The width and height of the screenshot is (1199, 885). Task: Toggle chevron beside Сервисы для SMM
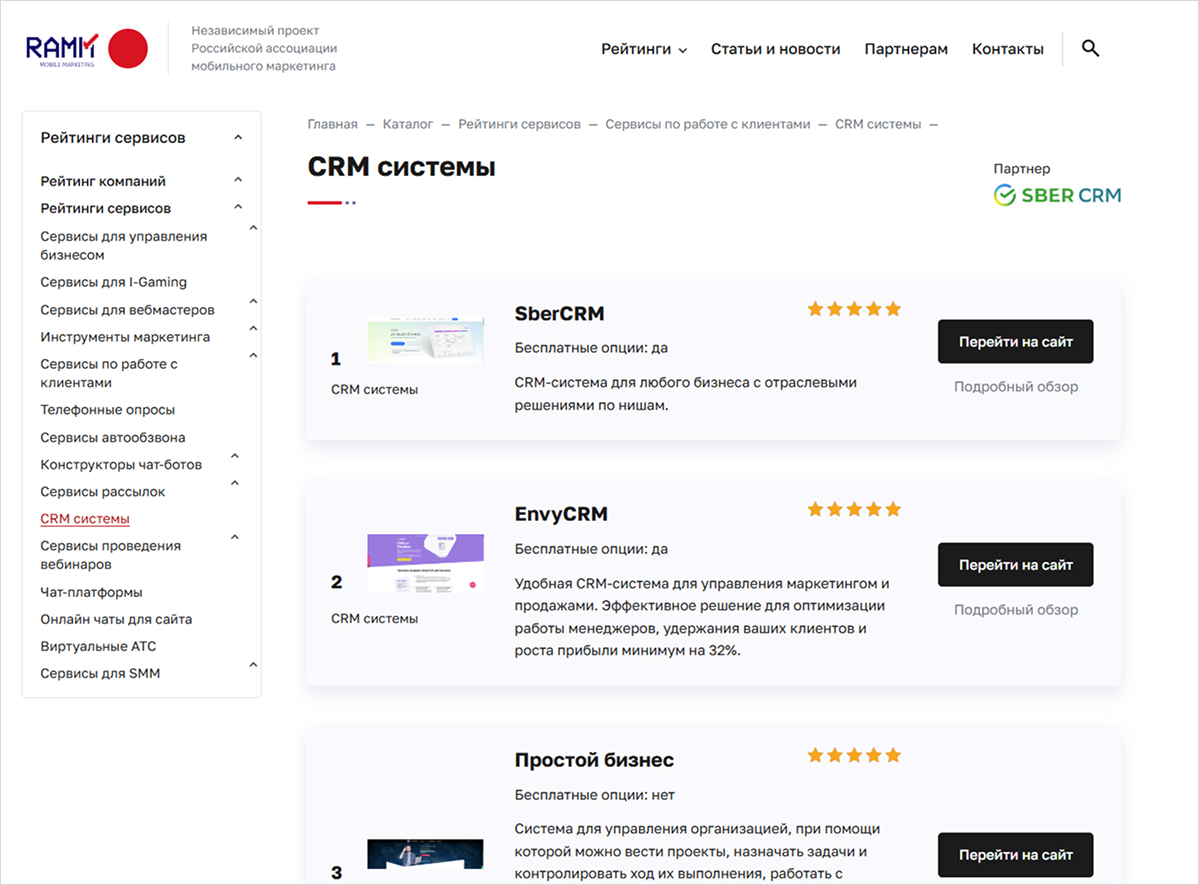pos(253,665)
